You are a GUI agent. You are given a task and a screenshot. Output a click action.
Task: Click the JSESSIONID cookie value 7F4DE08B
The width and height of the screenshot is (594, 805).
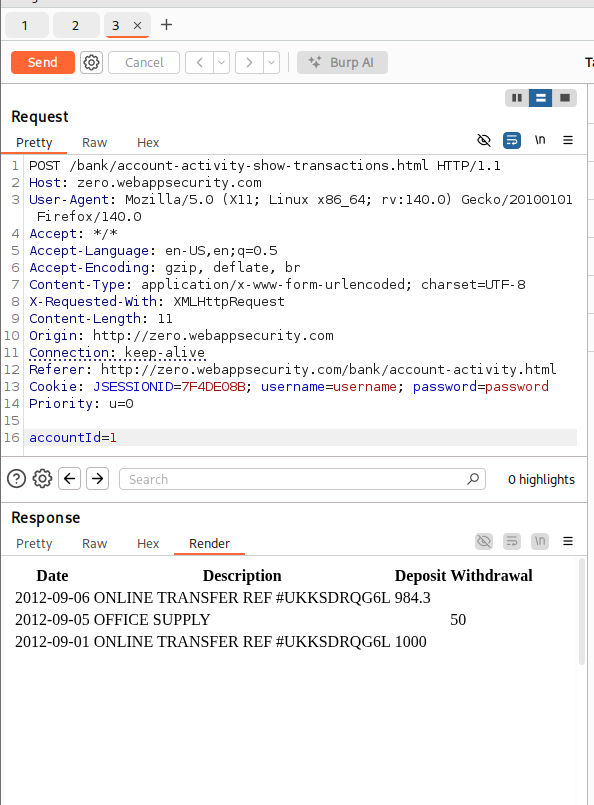[214, 387]
